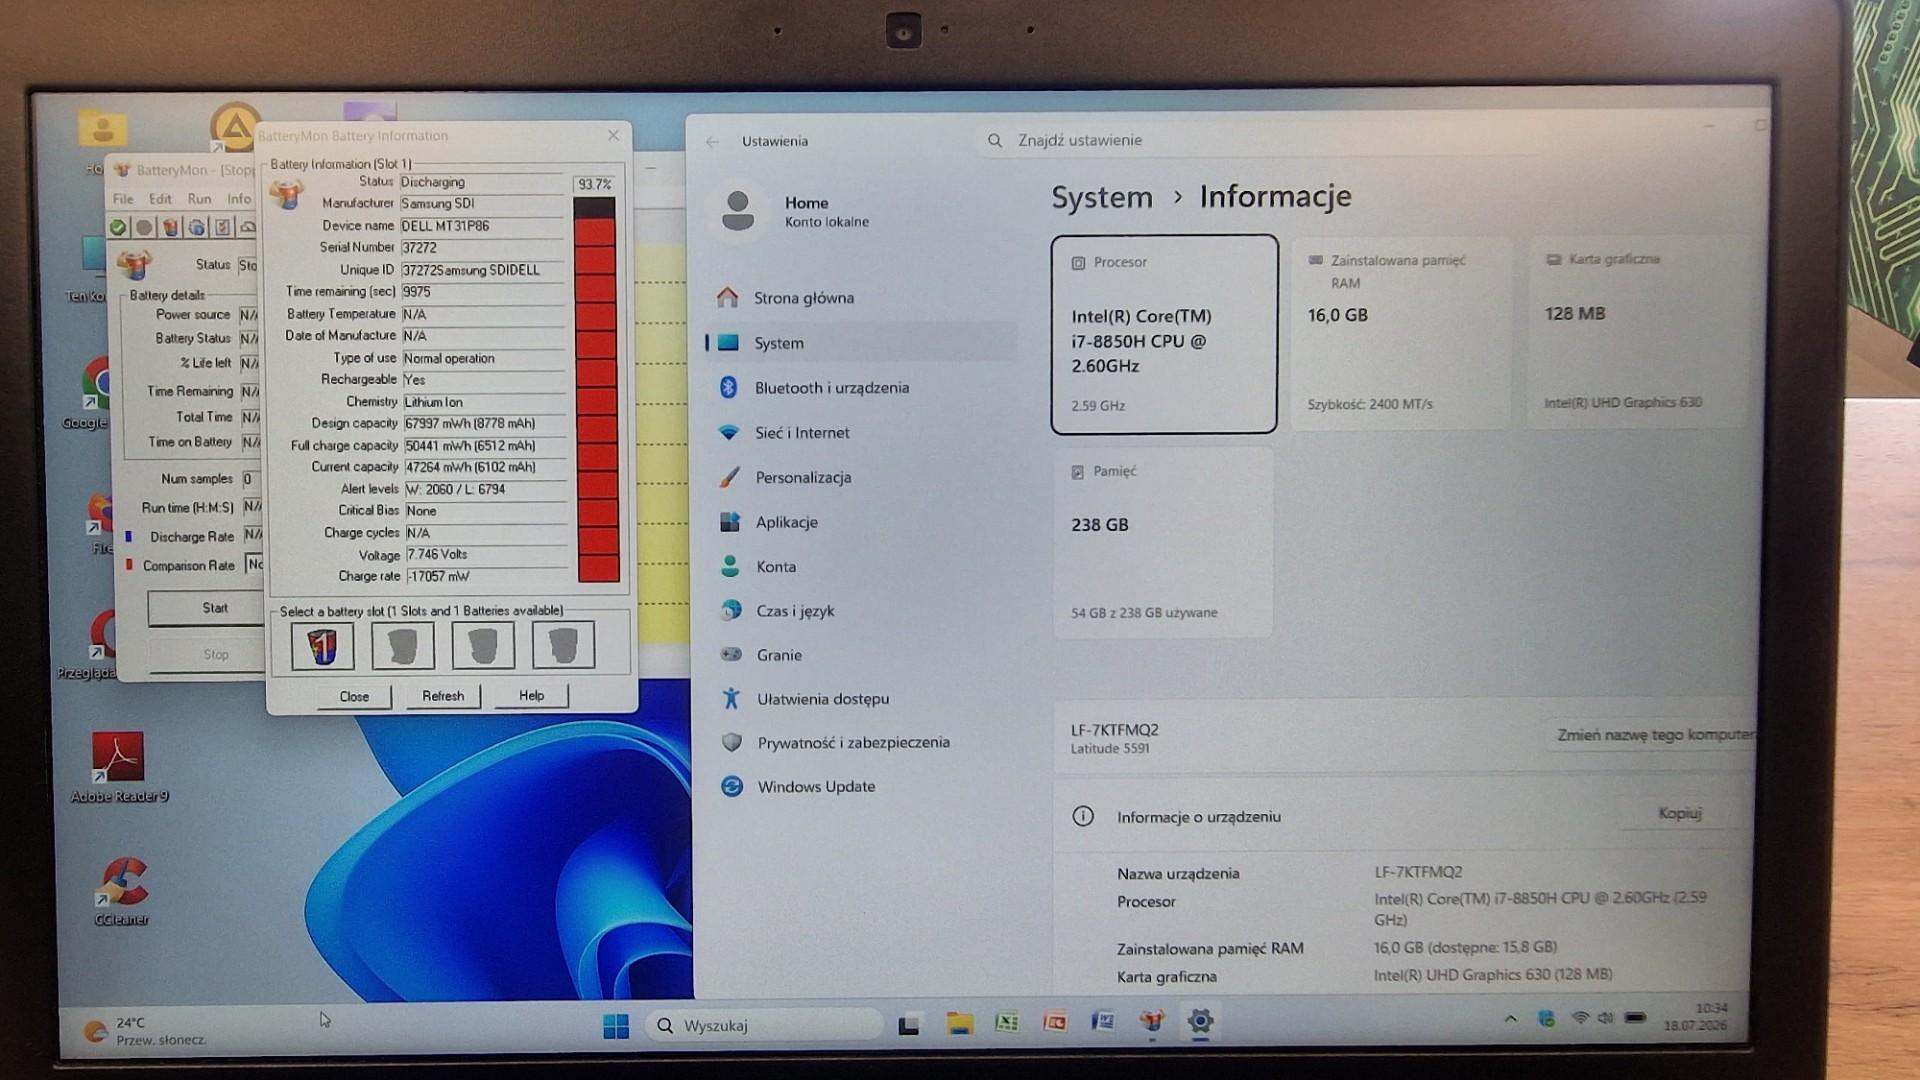This screenshot has height=1080, width=1920.
Task: Click the Wyszukaj taskbar search box
Action: pyautogui.click(x=766, y=1026)
